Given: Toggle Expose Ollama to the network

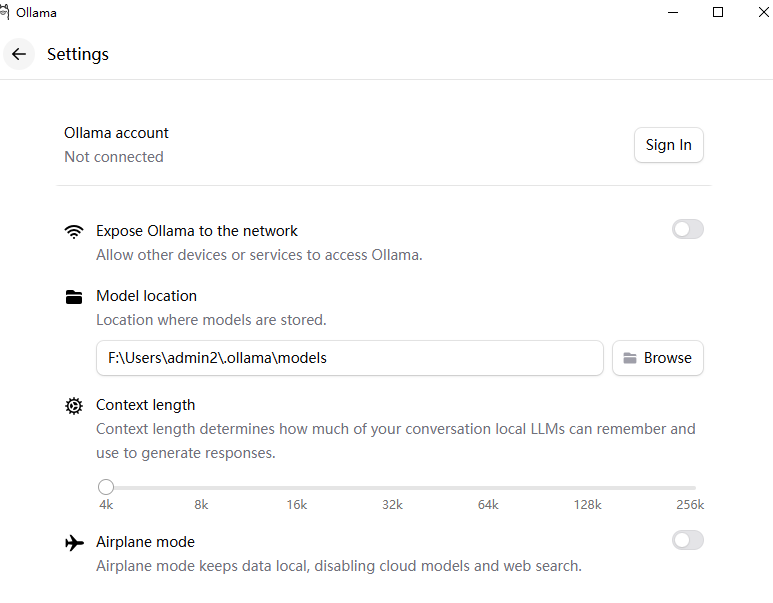Looking at the screenshot, I should click(x=688, y=229).
